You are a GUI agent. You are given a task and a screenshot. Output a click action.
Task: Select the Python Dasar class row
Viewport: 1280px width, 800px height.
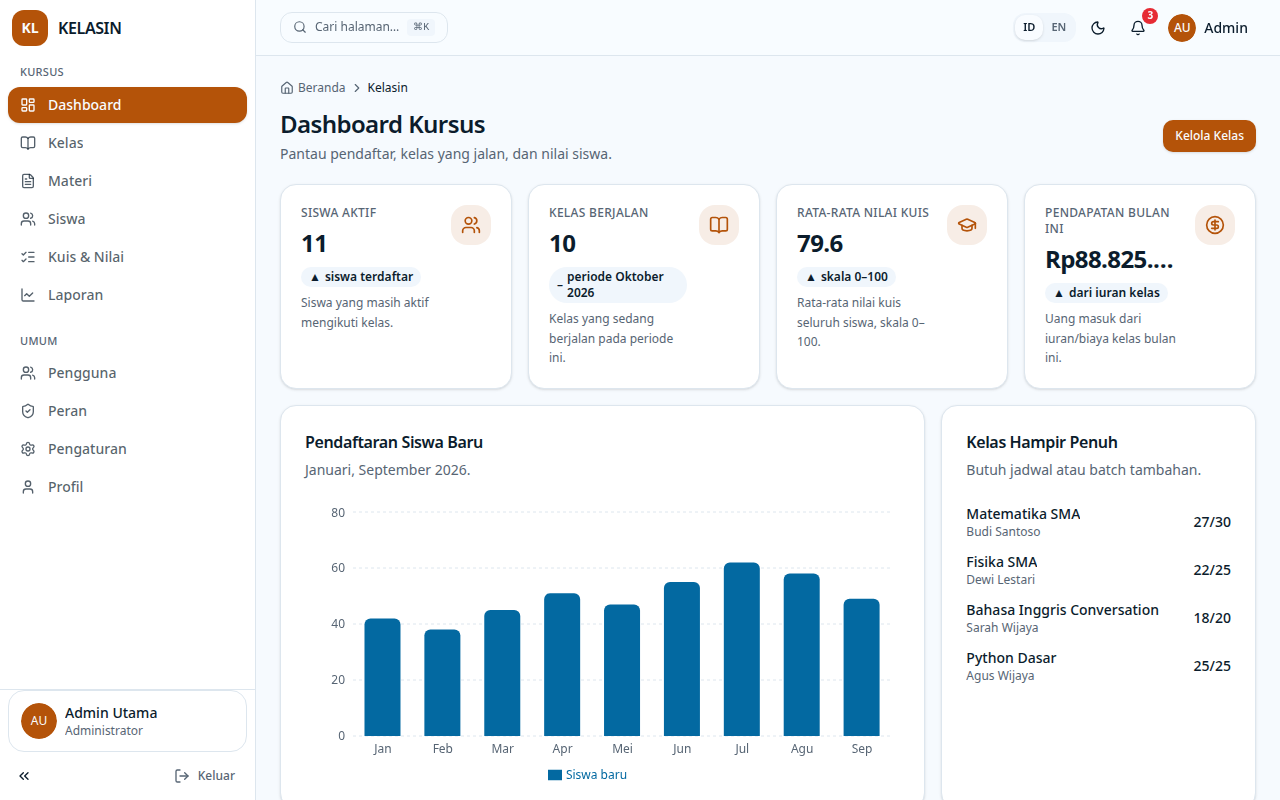[1098, 666]
